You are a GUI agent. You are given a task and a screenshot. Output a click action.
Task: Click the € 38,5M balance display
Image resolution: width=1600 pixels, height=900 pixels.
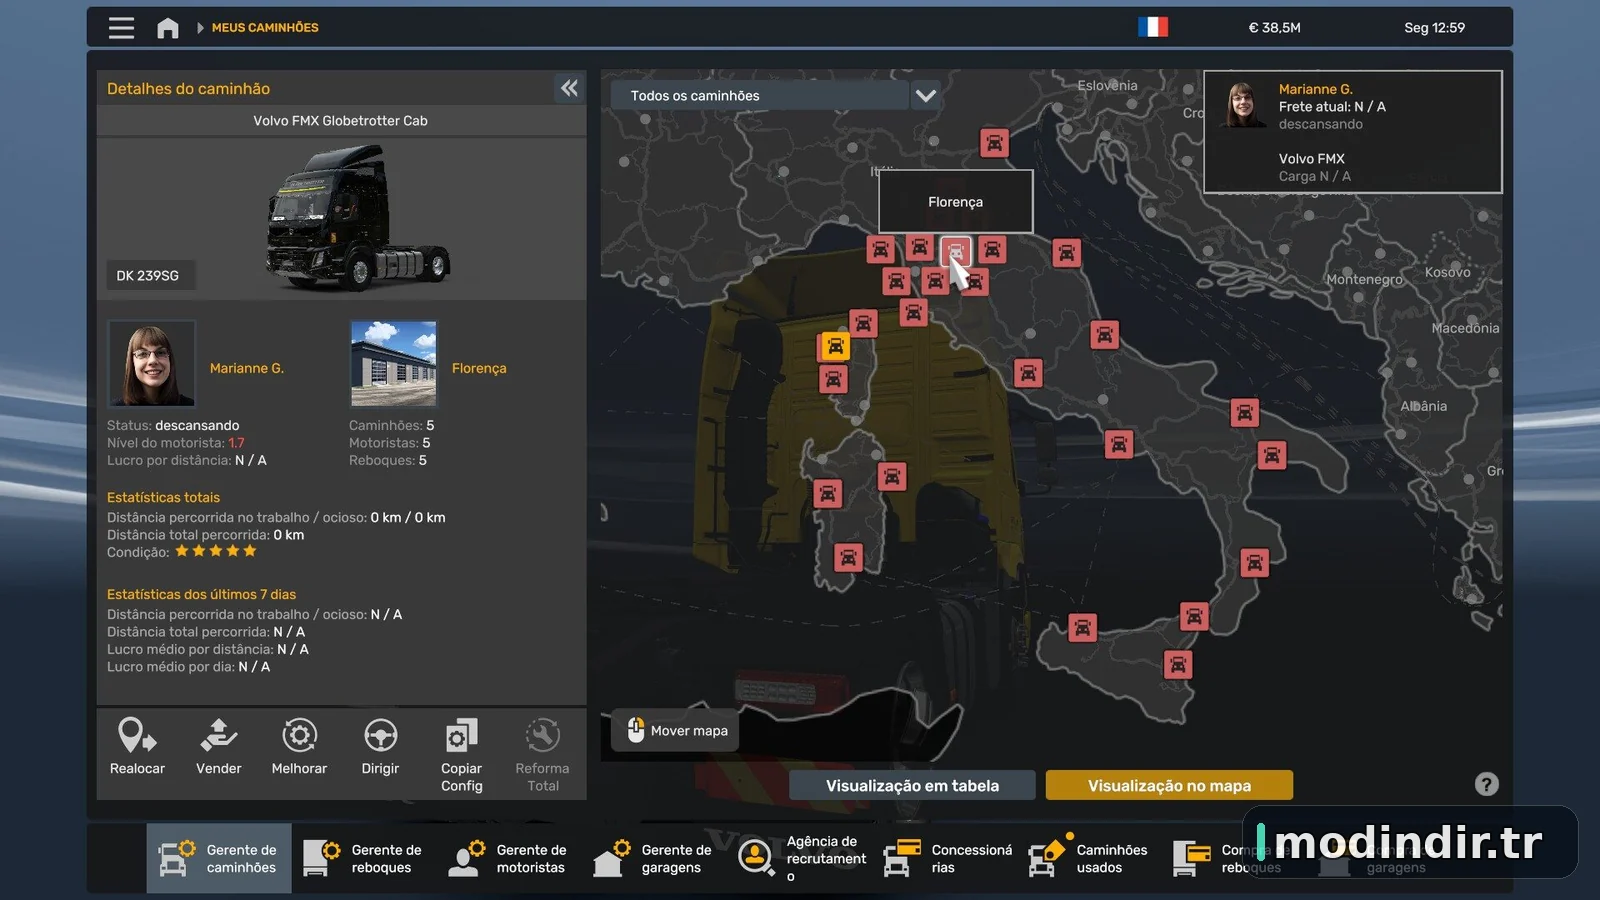(x=1274, y=28)
